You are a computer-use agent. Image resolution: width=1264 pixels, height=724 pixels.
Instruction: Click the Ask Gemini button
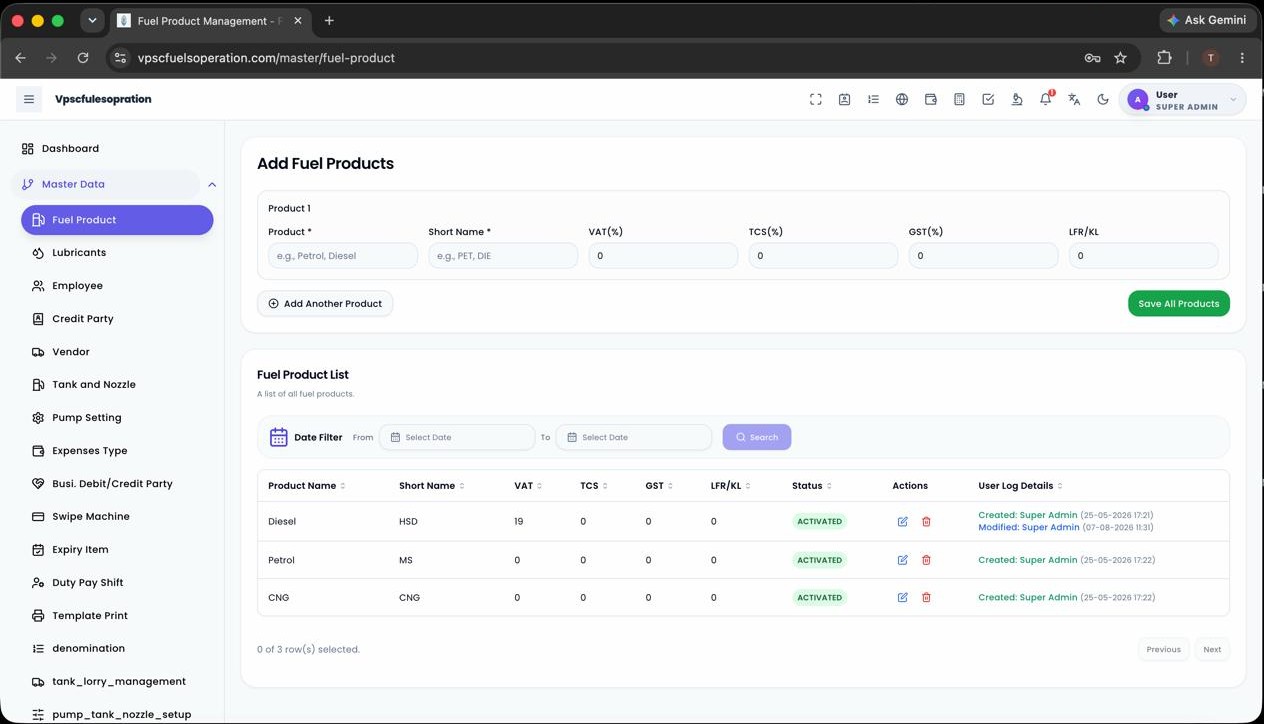tap(1206, 20)
